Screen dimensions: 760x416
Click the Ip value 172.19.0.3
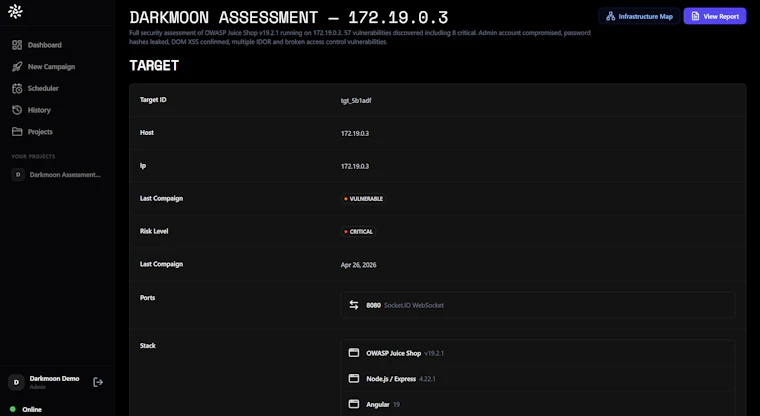click(355, 166)
